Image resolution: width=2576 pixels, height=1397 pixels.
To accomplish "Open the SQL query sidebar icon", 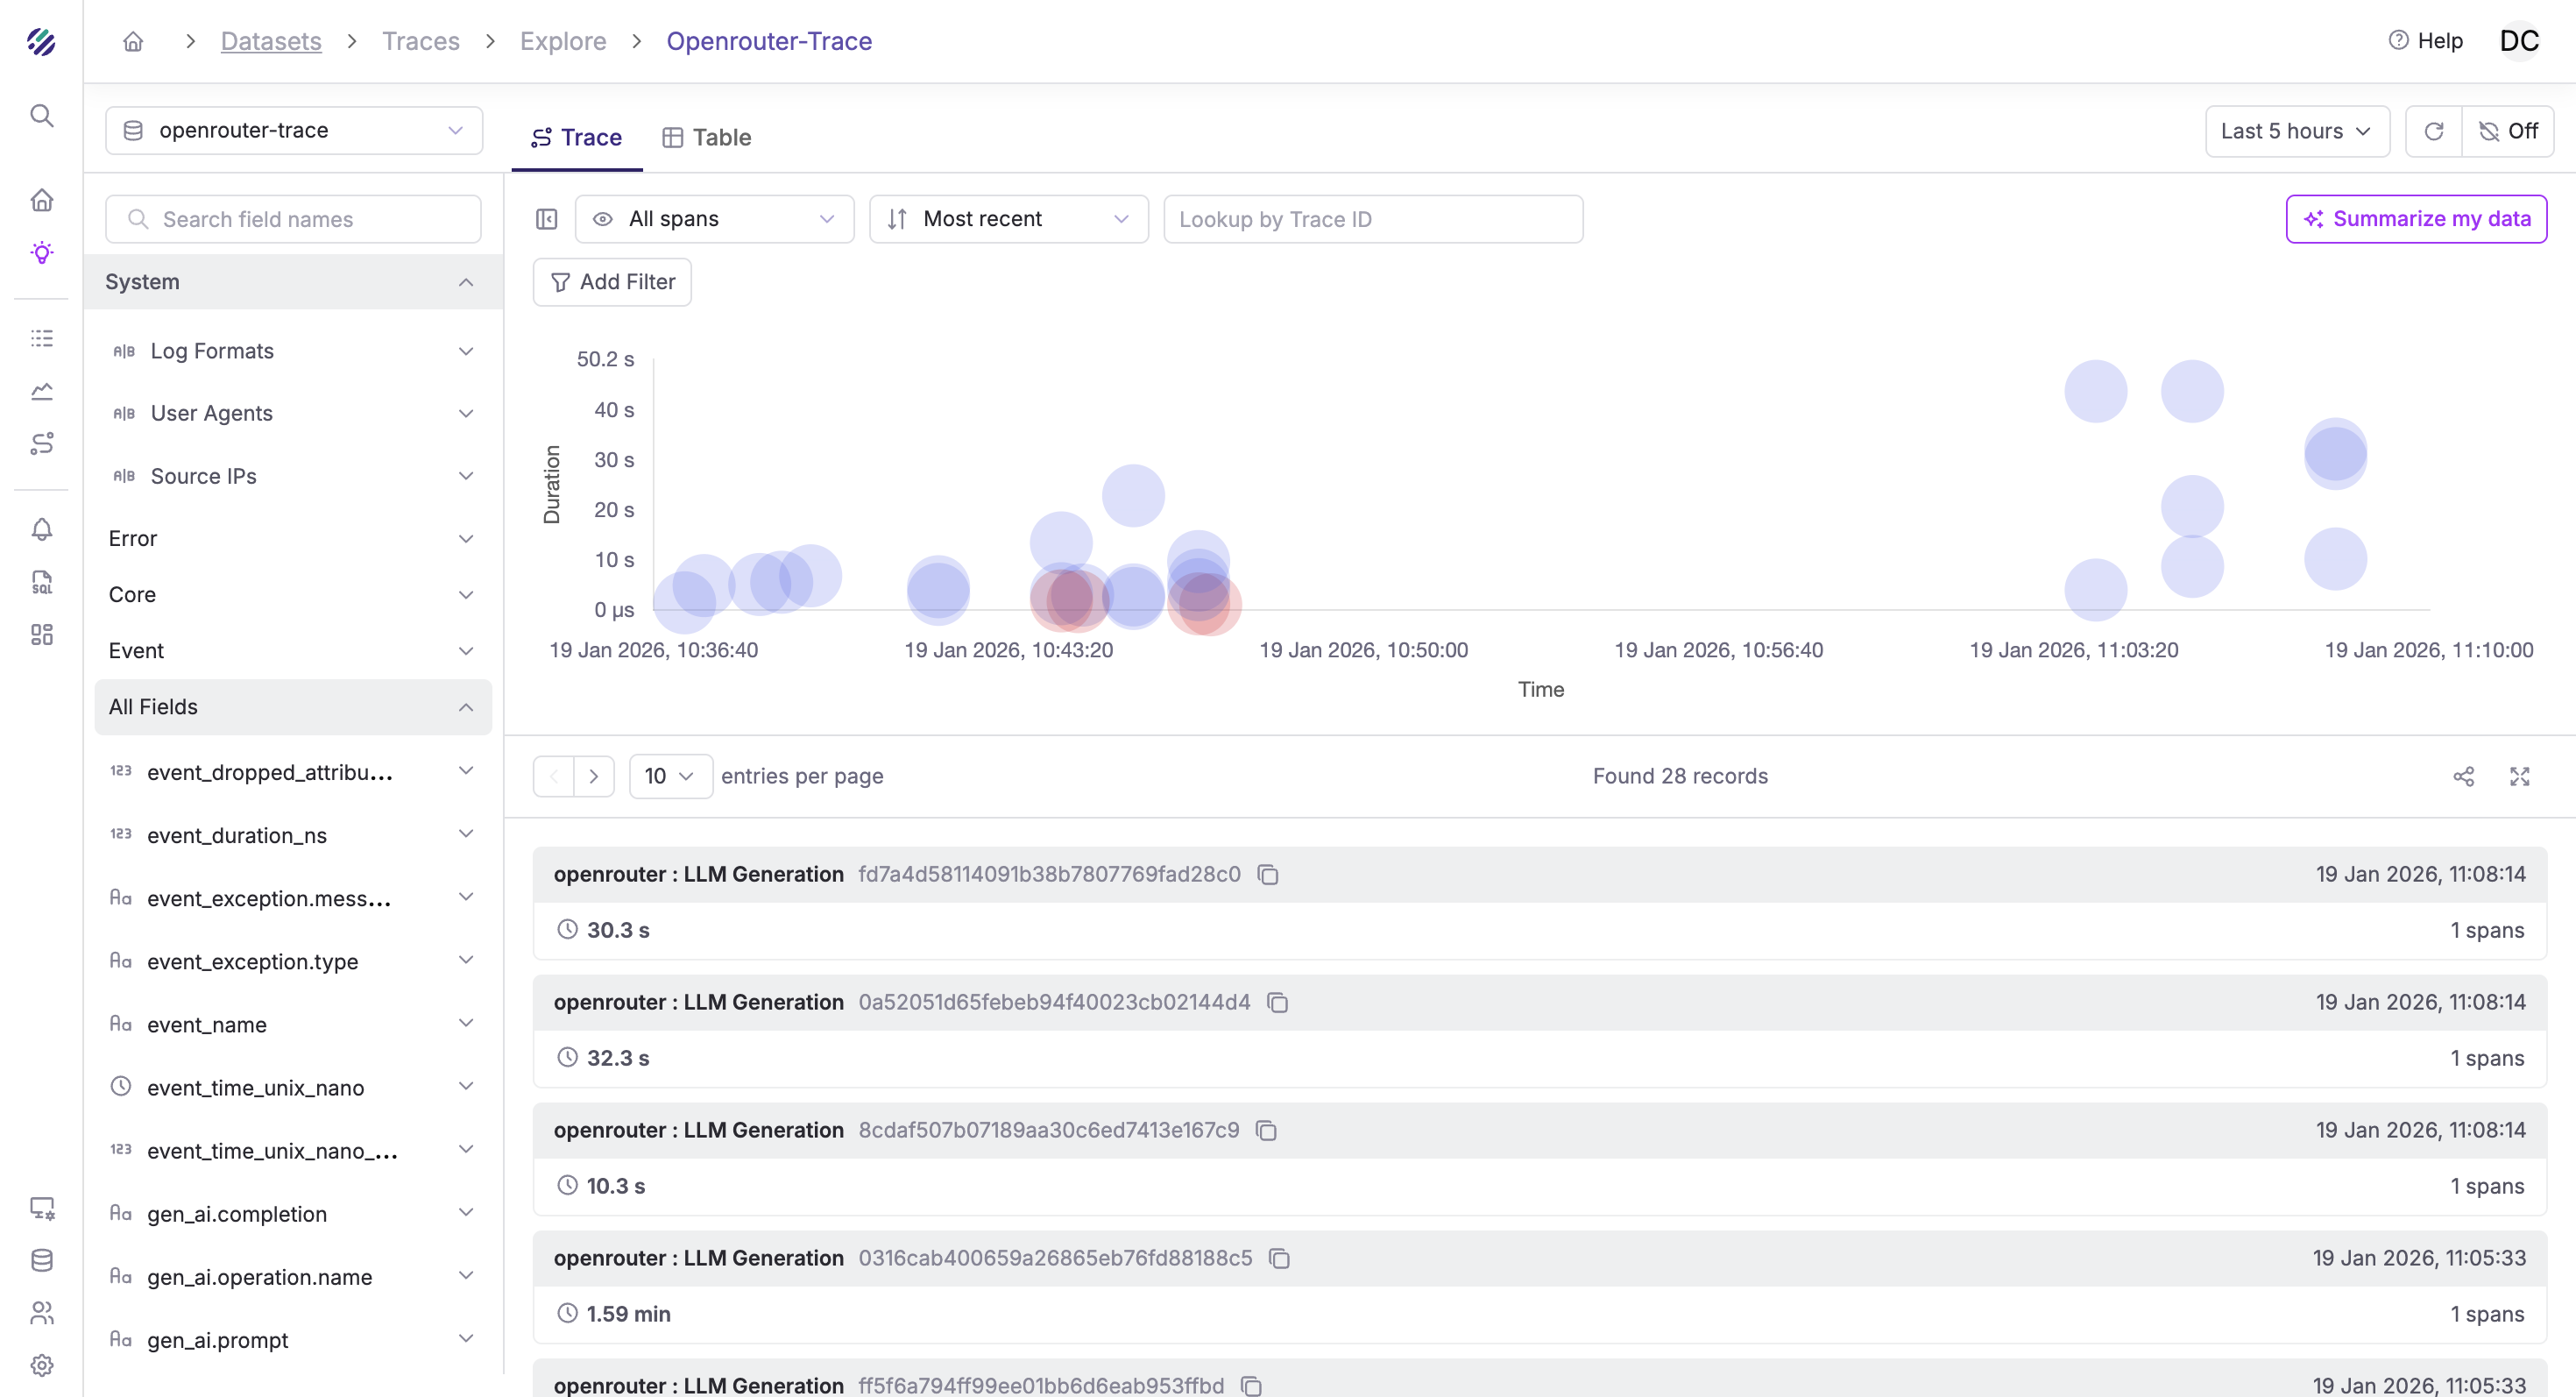I will pos(41,582).
